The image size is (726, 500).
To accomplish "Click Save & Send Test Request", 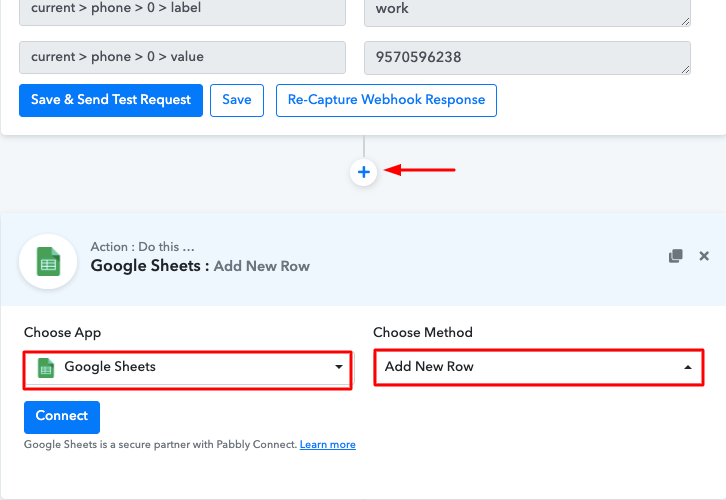I will pyautogui.click(x=111, y=100).
